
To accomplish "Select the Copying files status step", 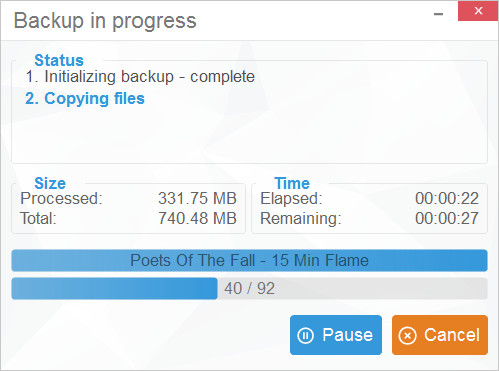I will click(x=85, y=99).
